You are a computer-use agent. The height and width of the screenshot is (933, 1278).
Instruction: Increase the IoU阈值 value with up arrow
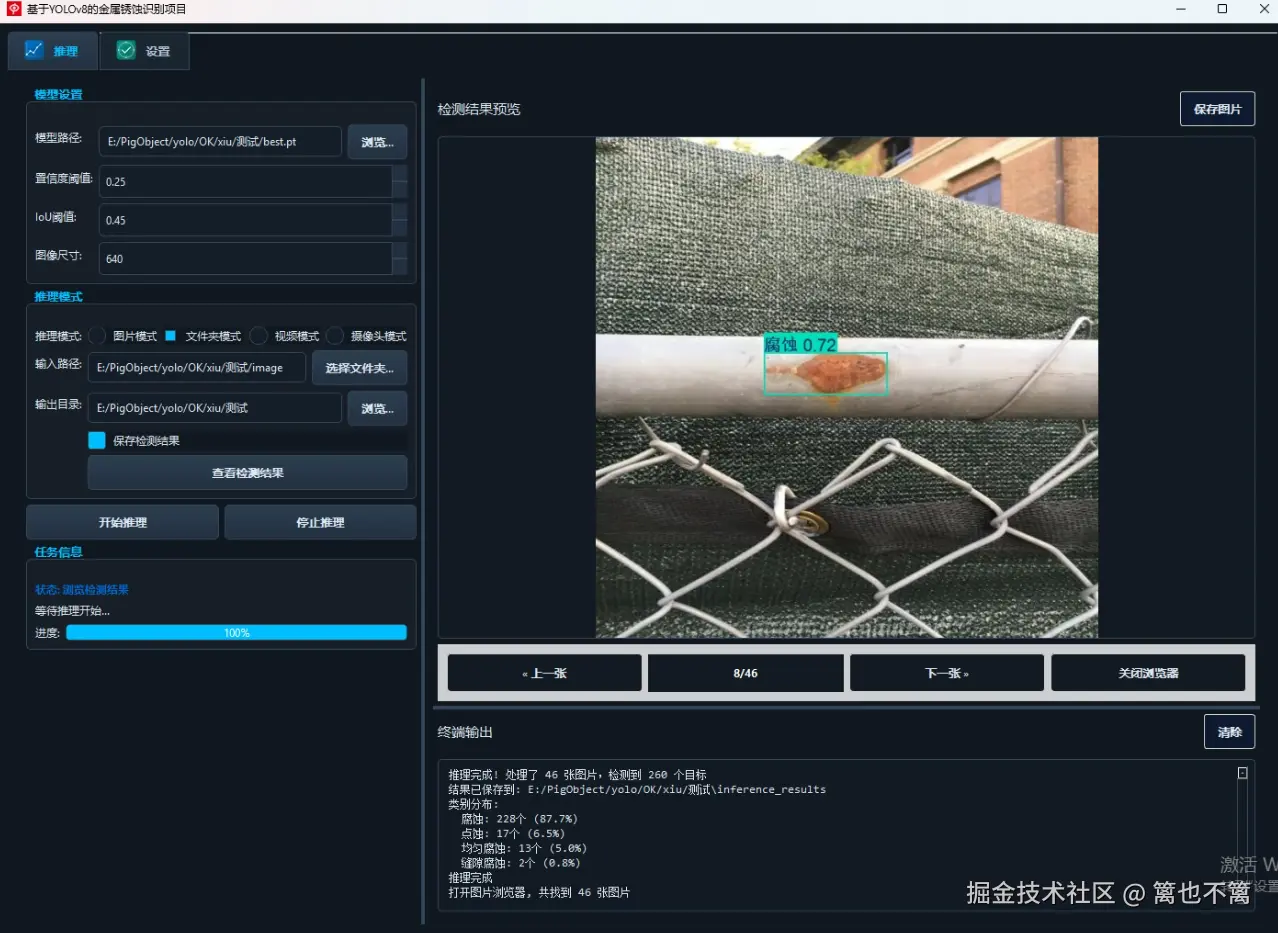click(x=400, y=211)
